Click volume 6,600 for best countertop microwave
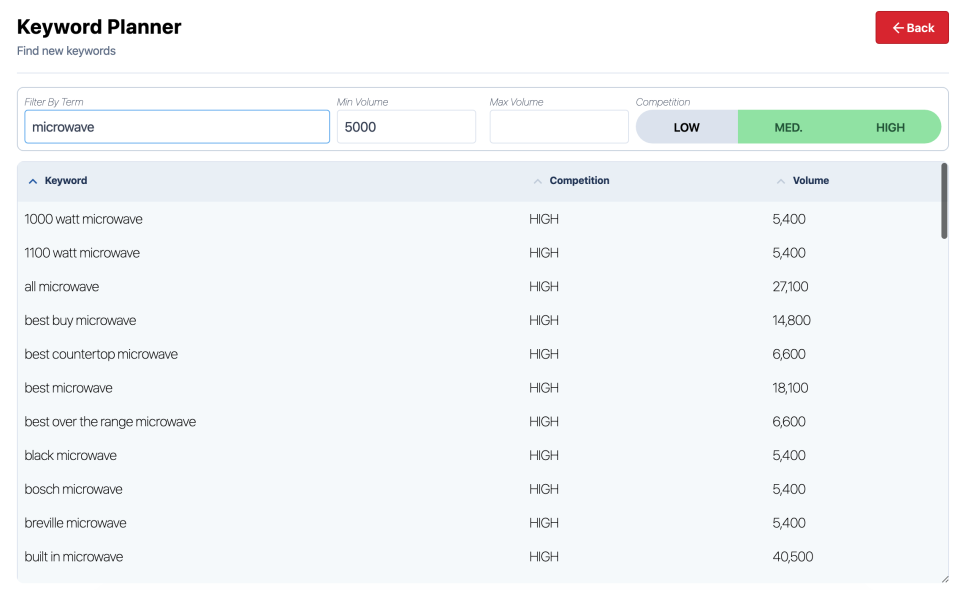Viewport: 960px width, 590px height. tap(789, 354)
